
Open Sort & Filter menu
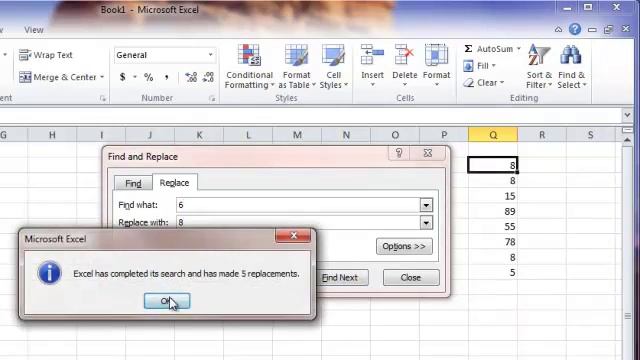pyautogui.click(x=539, y=66)
